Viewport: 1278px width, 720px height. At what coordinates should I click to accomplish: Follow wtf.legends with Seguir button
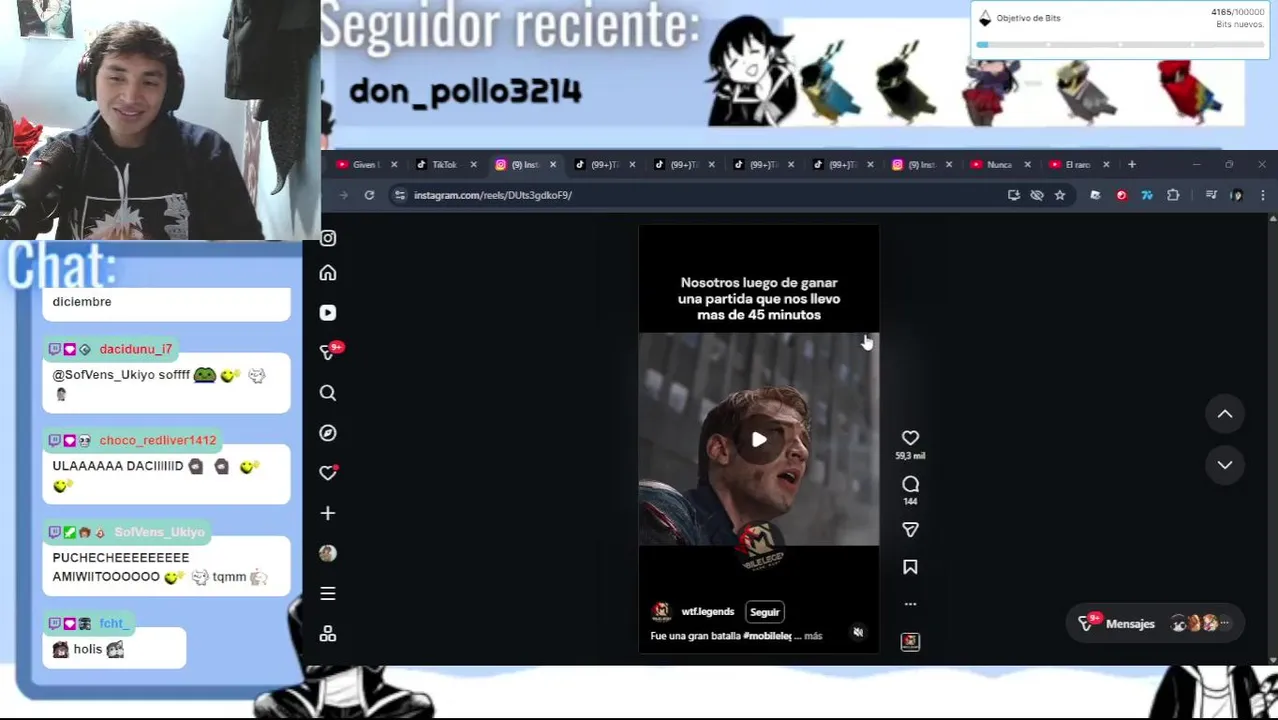pyautogui.click(x=765, y=612)
